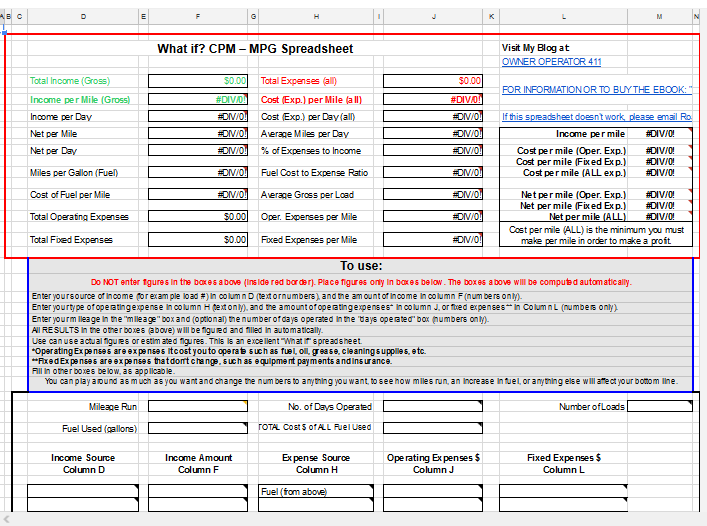The image size is (707, 526).
Task: Select the Fixed Expenses cell in the Fuel (from above) row
Action: (x=564, y=491)
